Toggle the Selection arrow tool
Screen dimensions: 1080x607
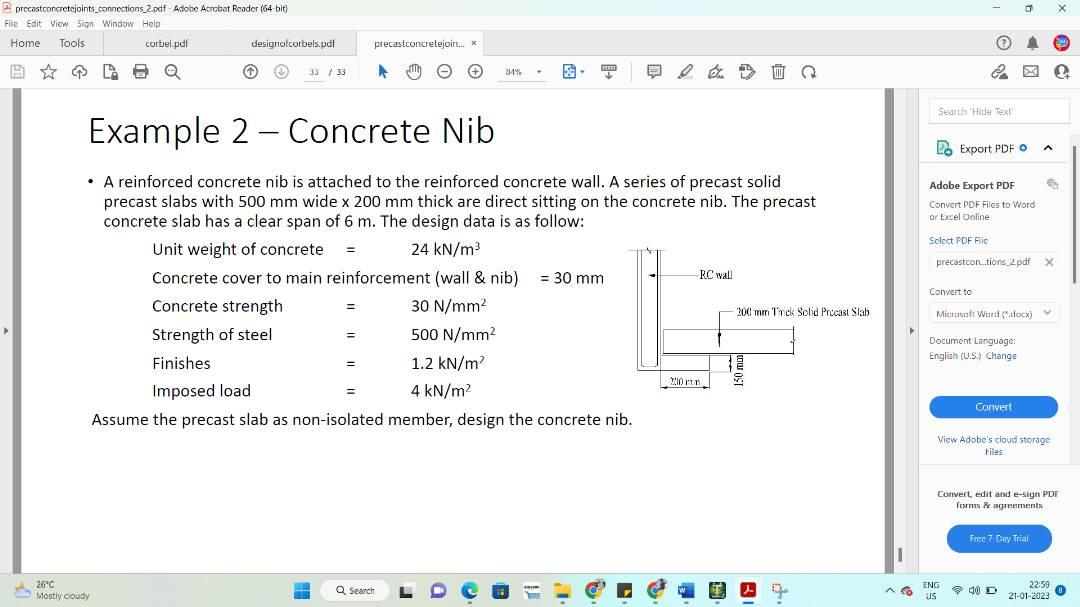(381, 71)
